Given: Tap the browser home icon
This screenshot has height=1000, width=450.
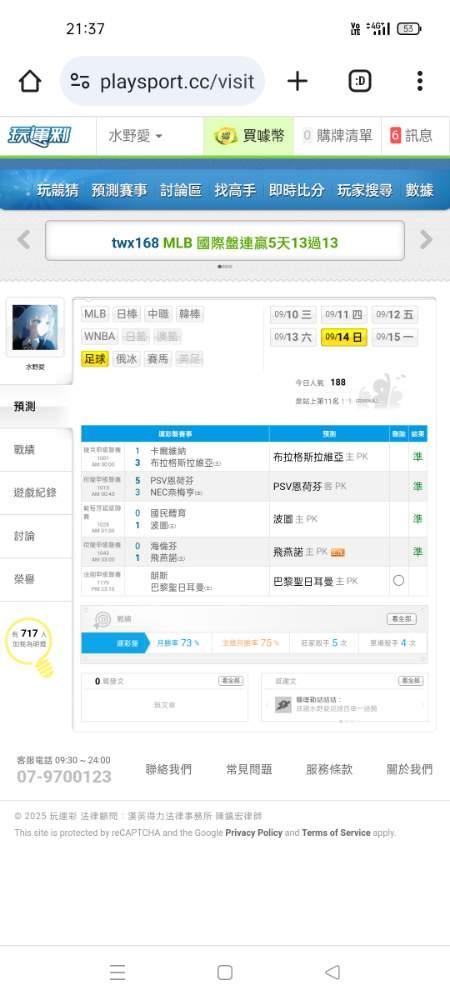Looking at the screenshot, I should pyautogui.click(x=30, y=81).
